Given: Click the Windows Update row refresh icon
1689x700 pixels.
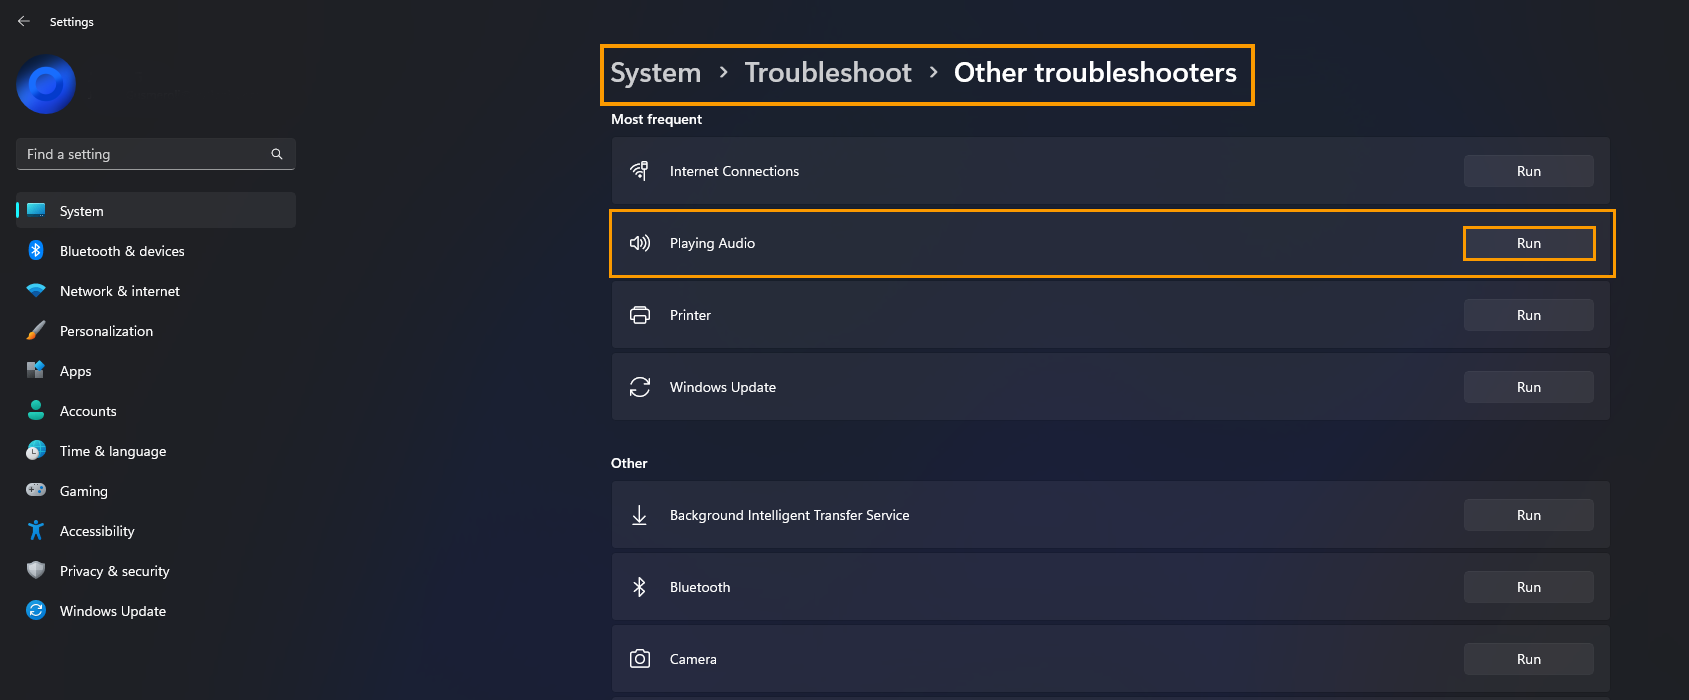Looking at the screenshot, I should [x=640, y=387].
